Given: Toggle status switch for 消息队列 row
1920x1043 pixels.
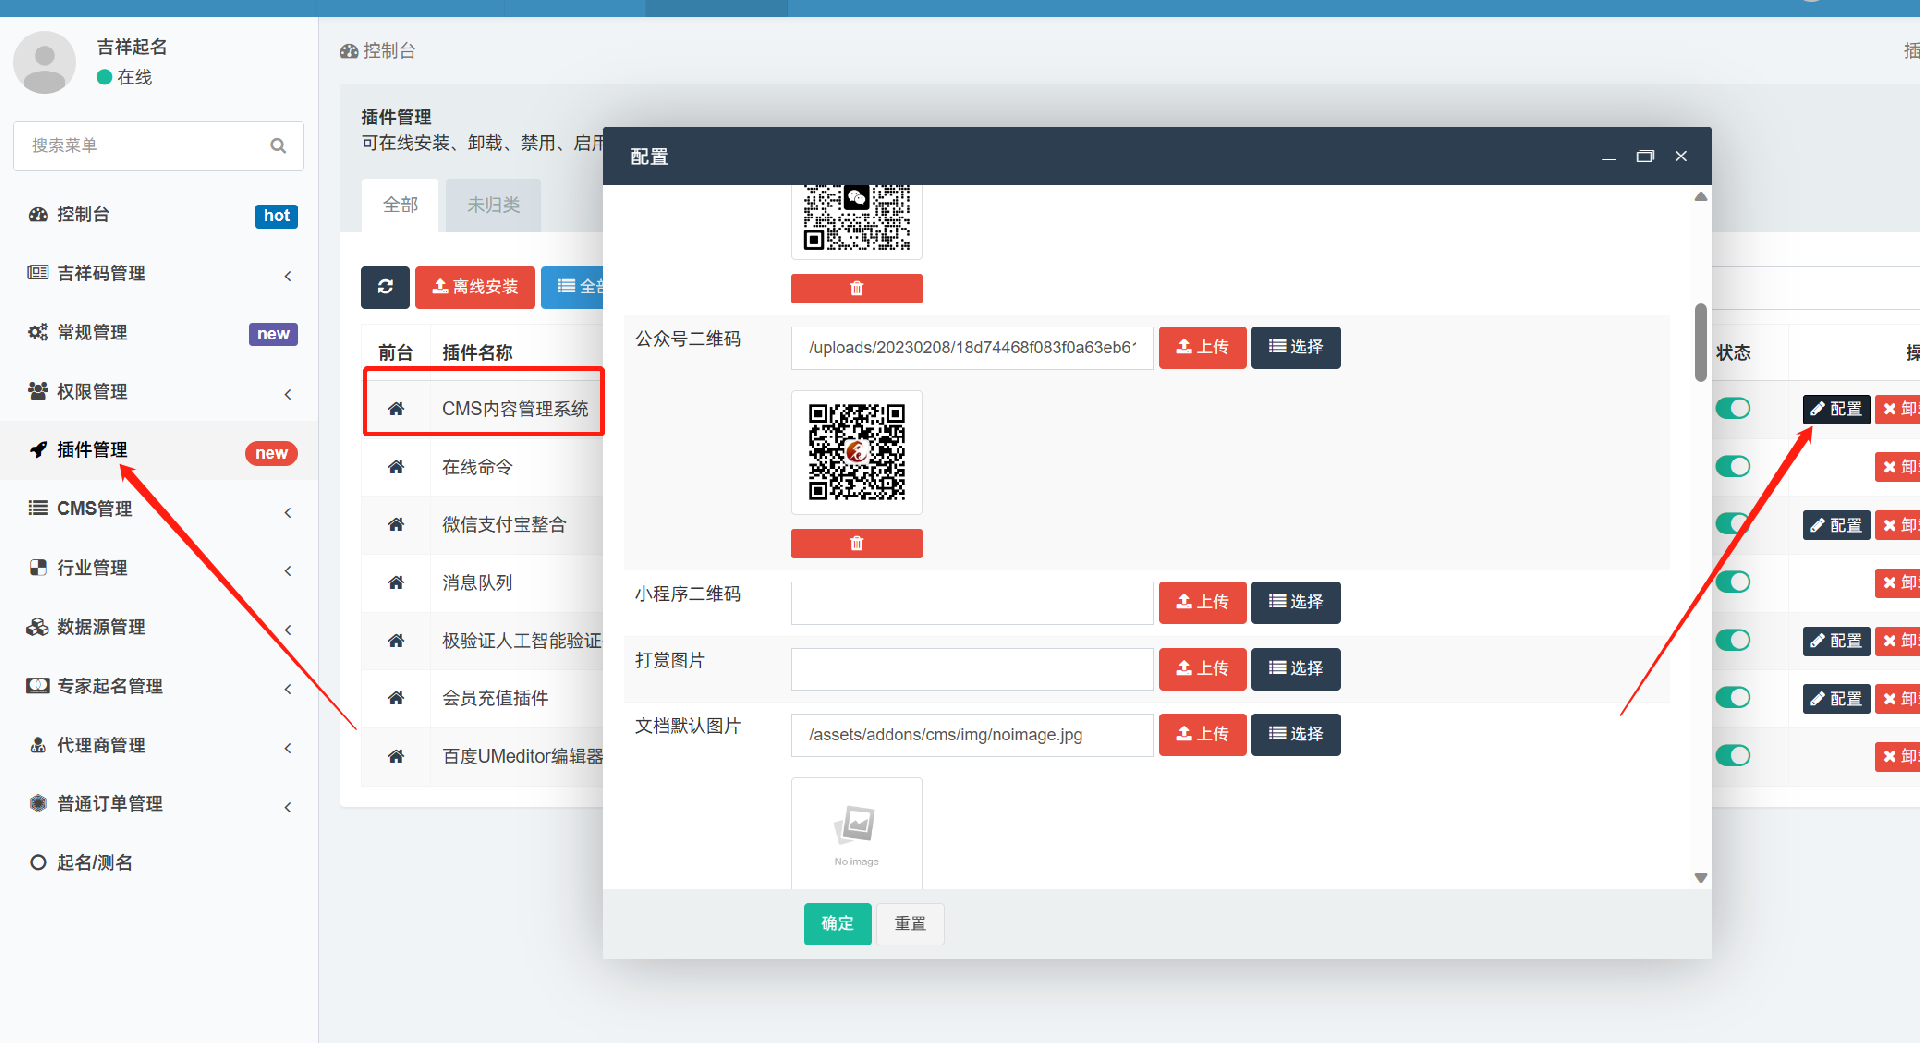Looking at the screenshot, I should 1733,582.
